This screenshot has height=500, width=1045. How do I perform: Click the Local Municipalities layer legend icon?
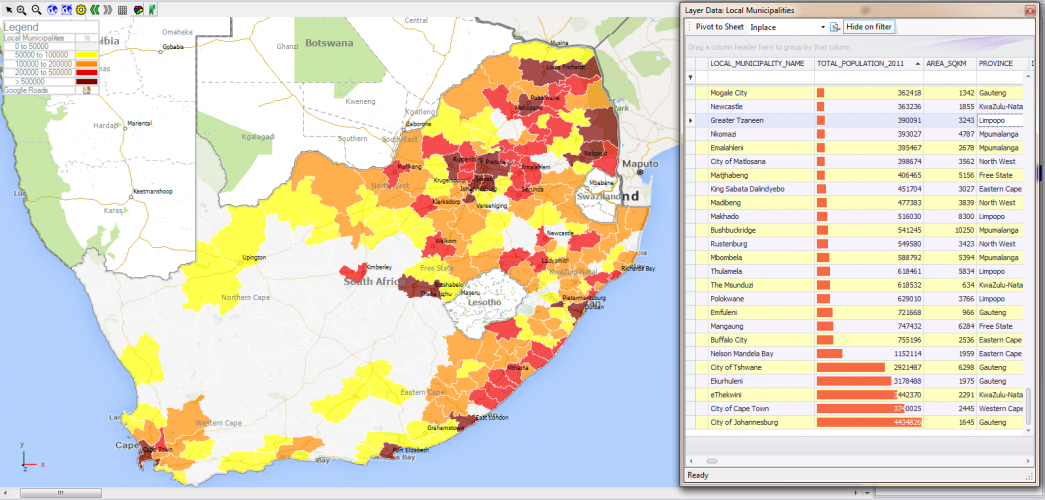87,38
